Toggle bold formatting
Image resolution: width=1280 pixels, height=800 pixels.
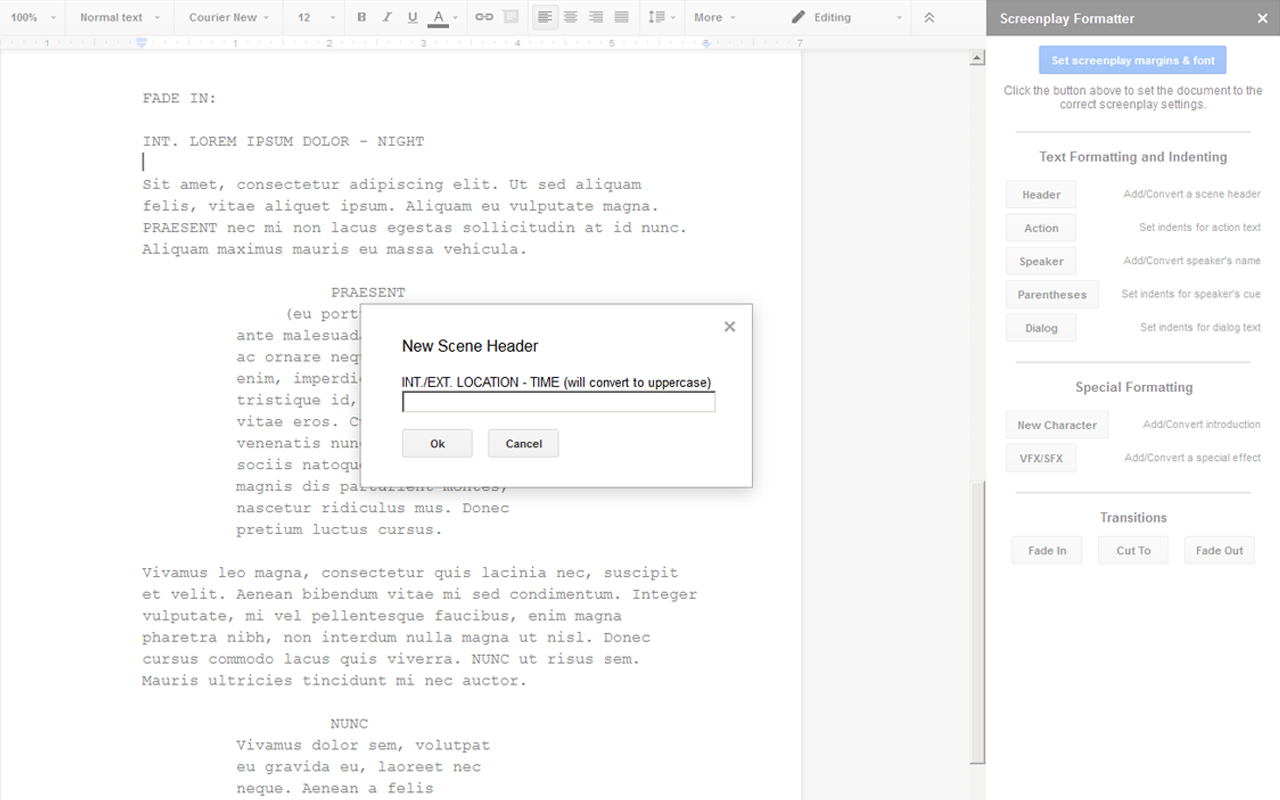(361, 17)
